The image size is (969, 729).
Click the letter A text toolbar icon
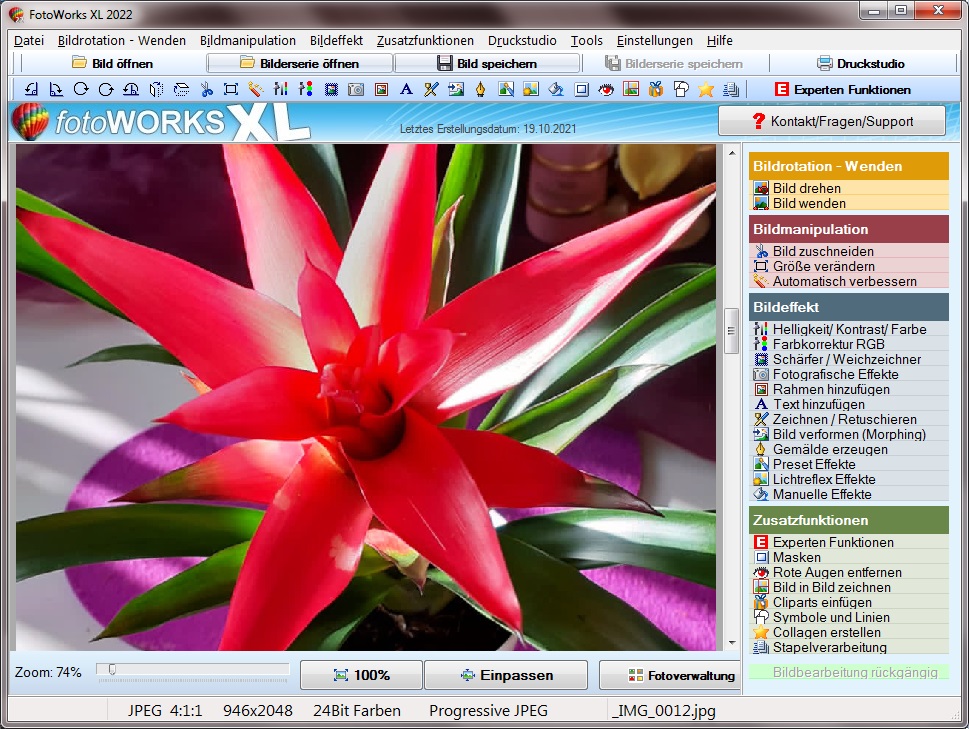(x=406, y=90)
